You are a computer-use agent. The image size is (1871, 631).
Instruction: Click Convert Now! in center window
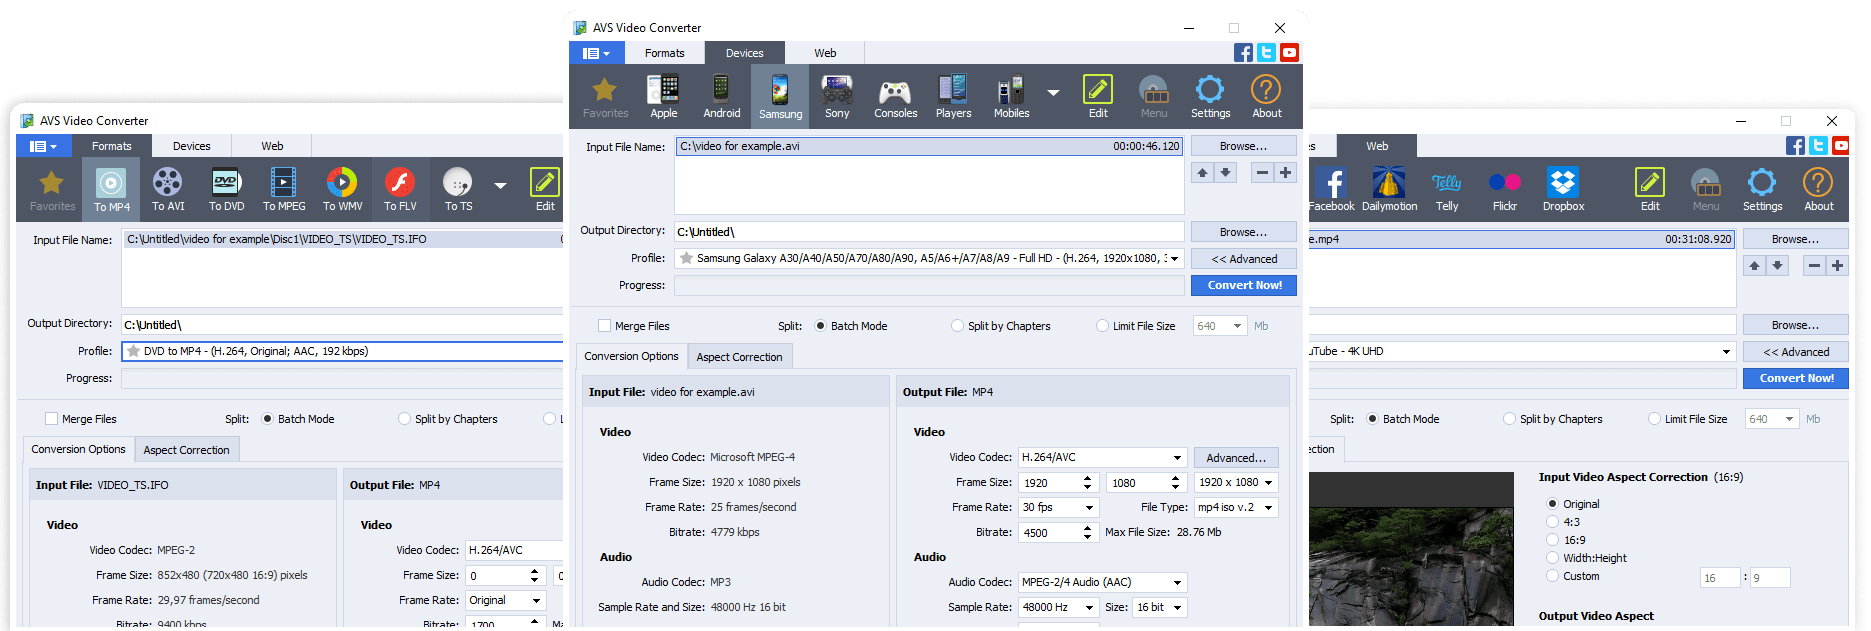[1244, 285]
